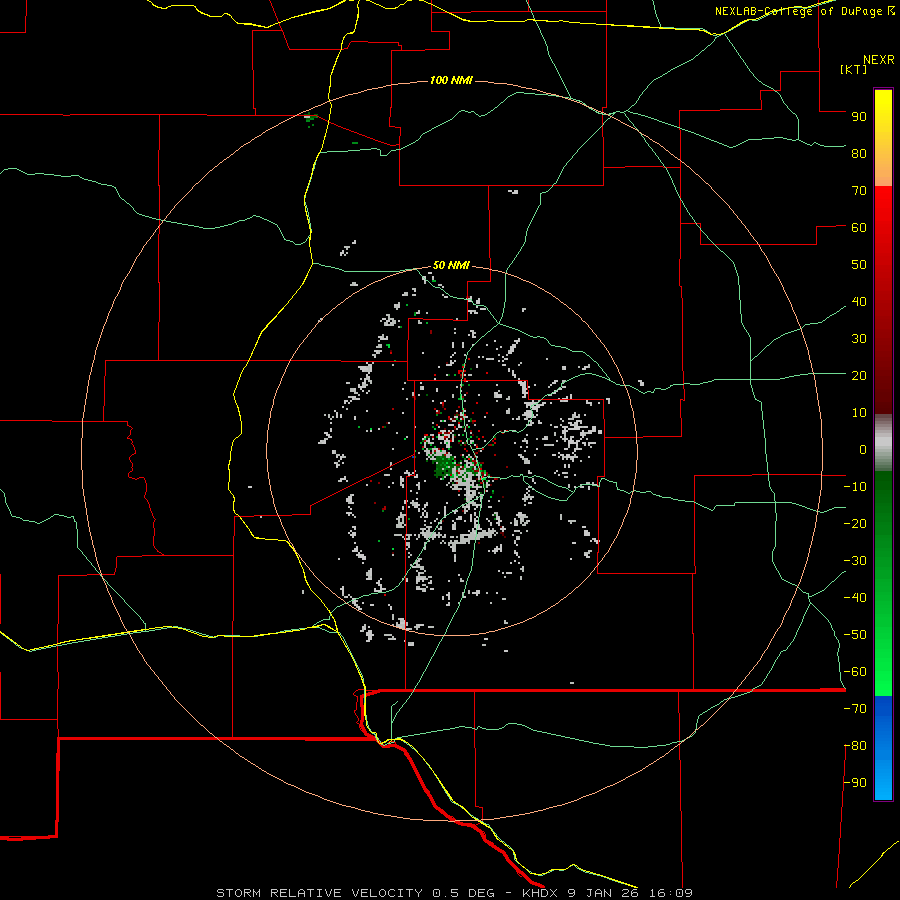Click the -40 value on the velocity scale
Screen dimensions: 900x900
pyautogui.click(x=855, y=598)
